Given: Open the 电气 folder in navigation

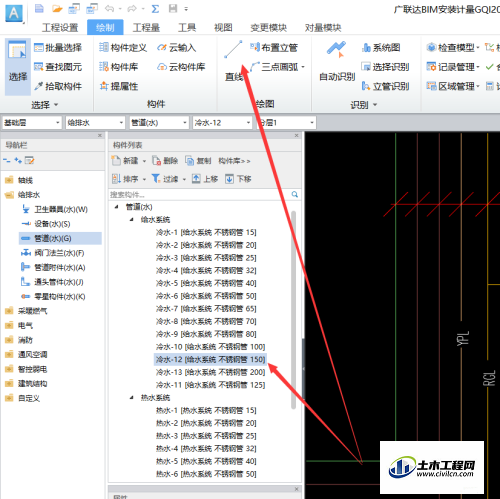Looking at the screenshot, I should click(19, 325).
